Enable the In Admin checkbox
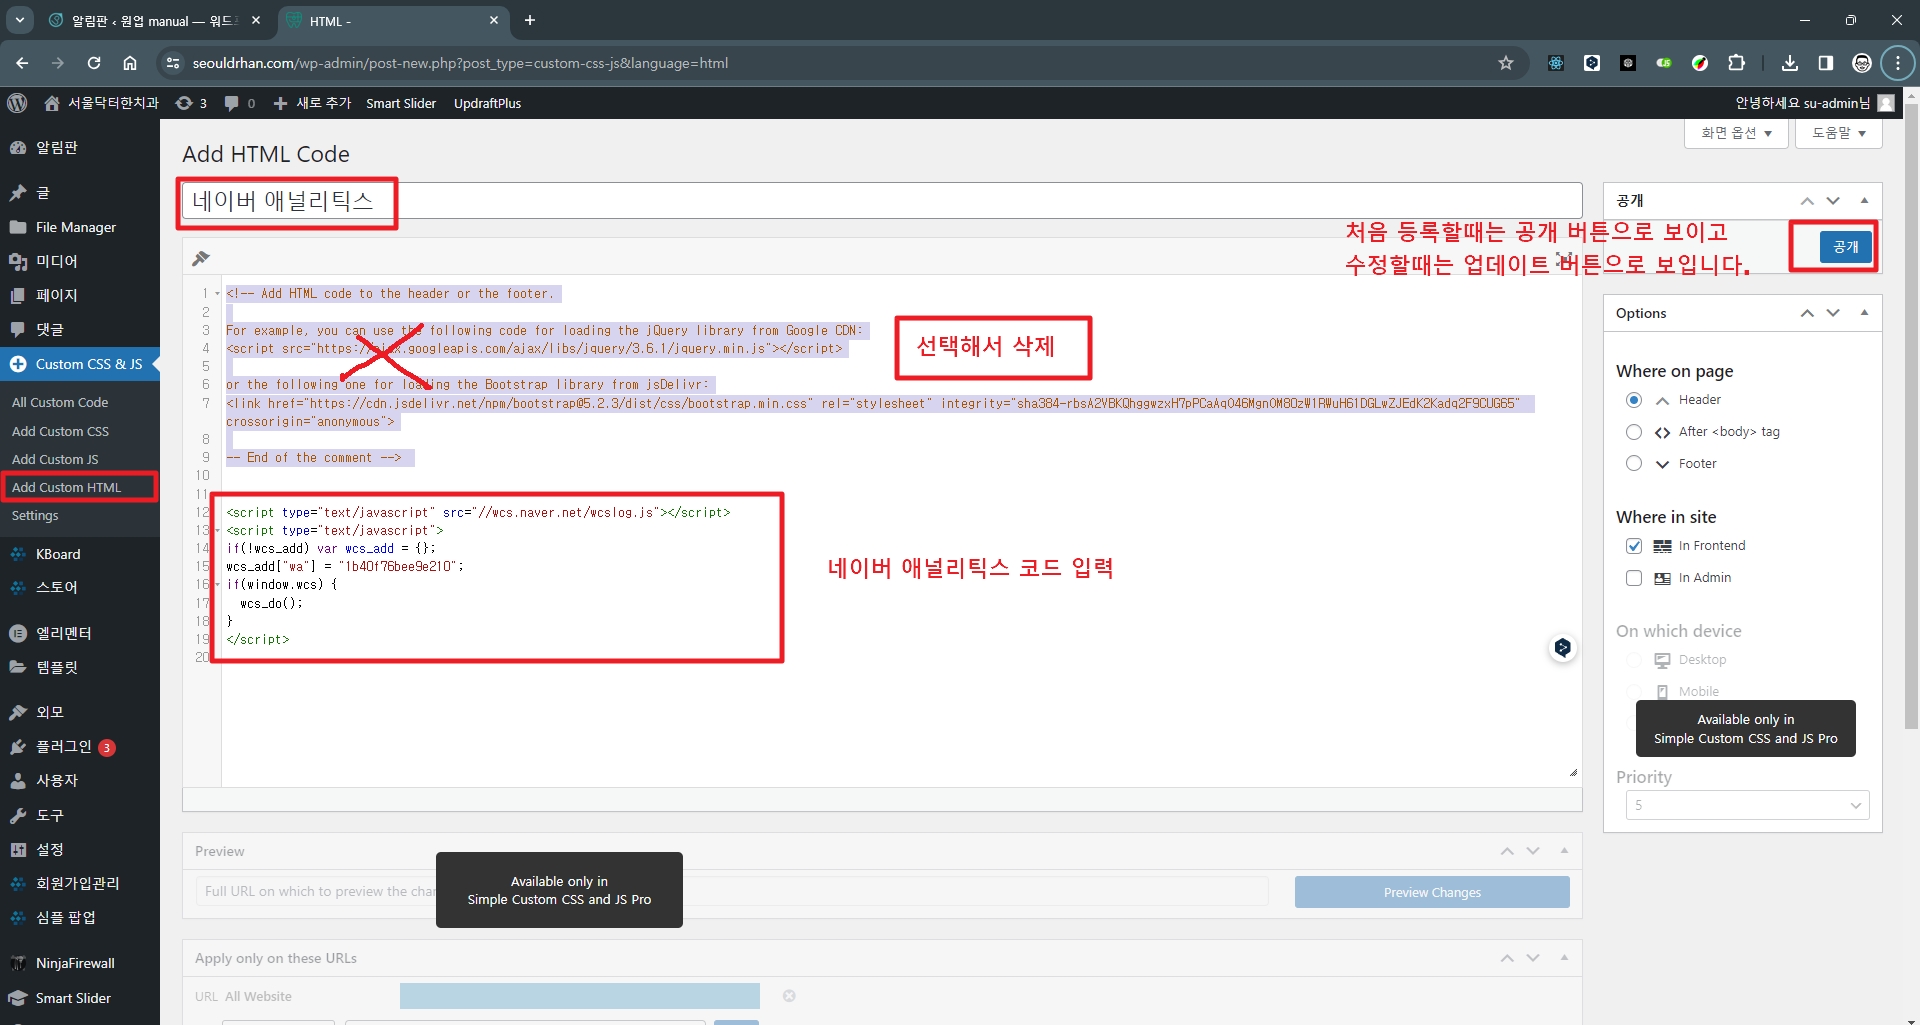The image size is (1920, 1025). tap(1634, 578)
